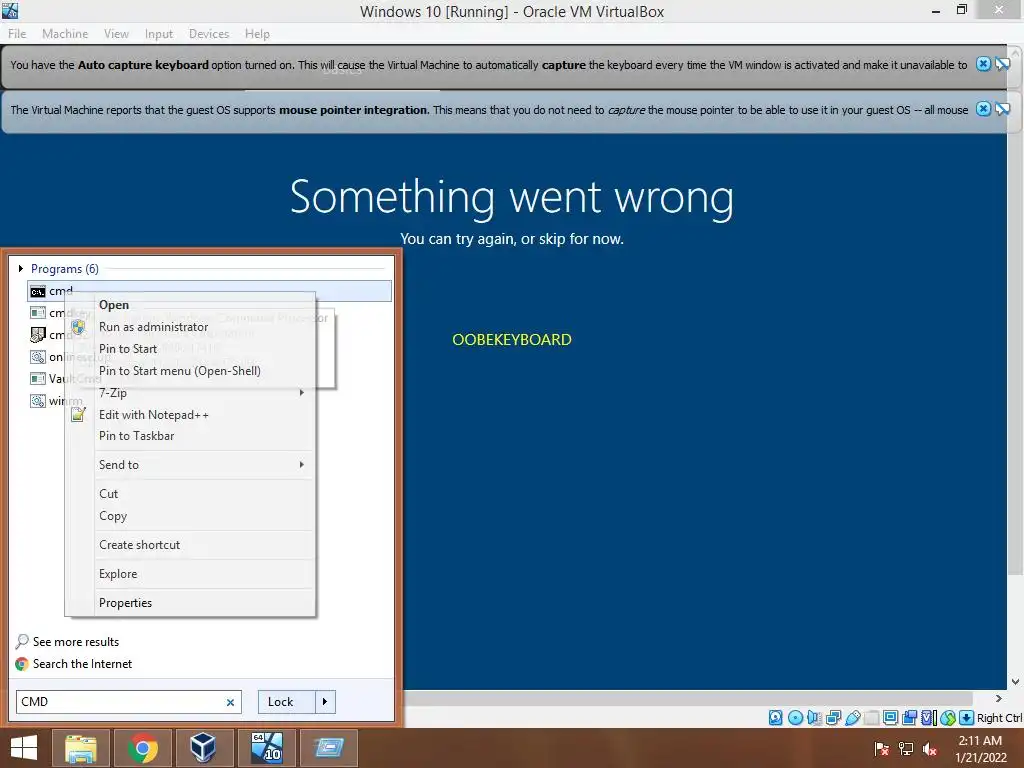The height and width of the screenshot is (768, 1024).
Task: Open the Windows Start button
Action: pos(24,748)
